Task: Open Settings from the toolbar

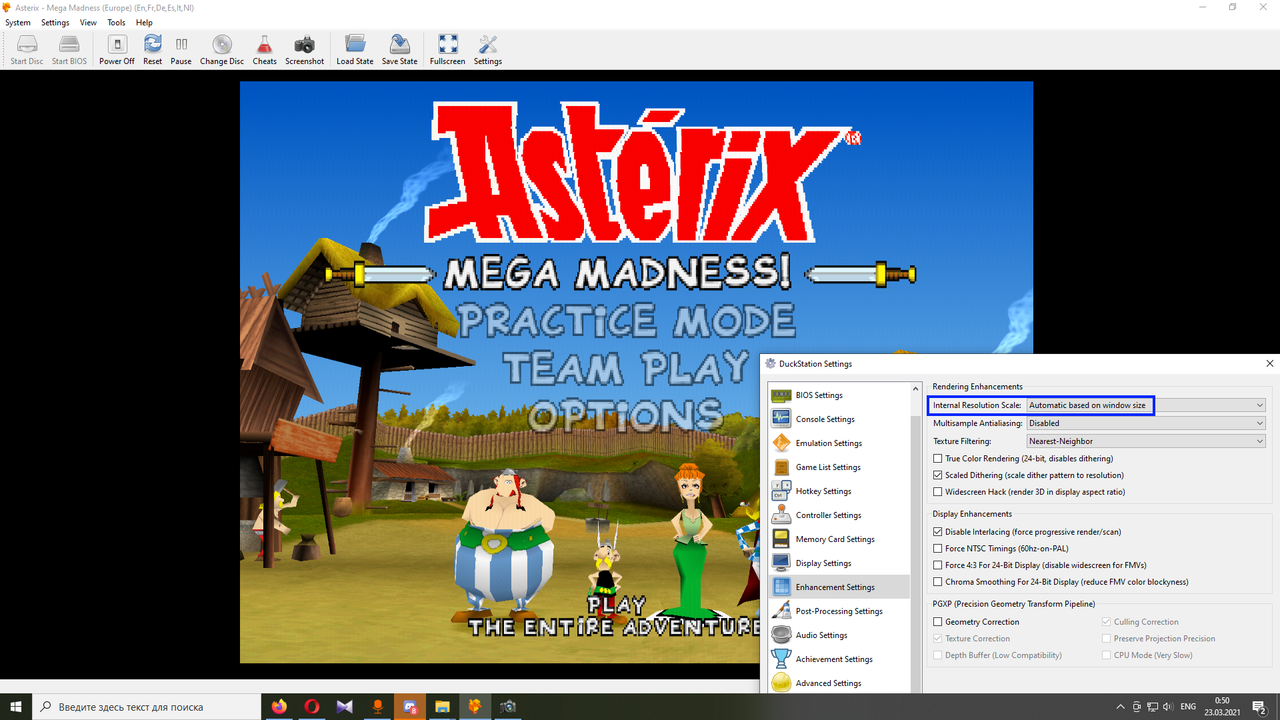Action: coord(488,49)
